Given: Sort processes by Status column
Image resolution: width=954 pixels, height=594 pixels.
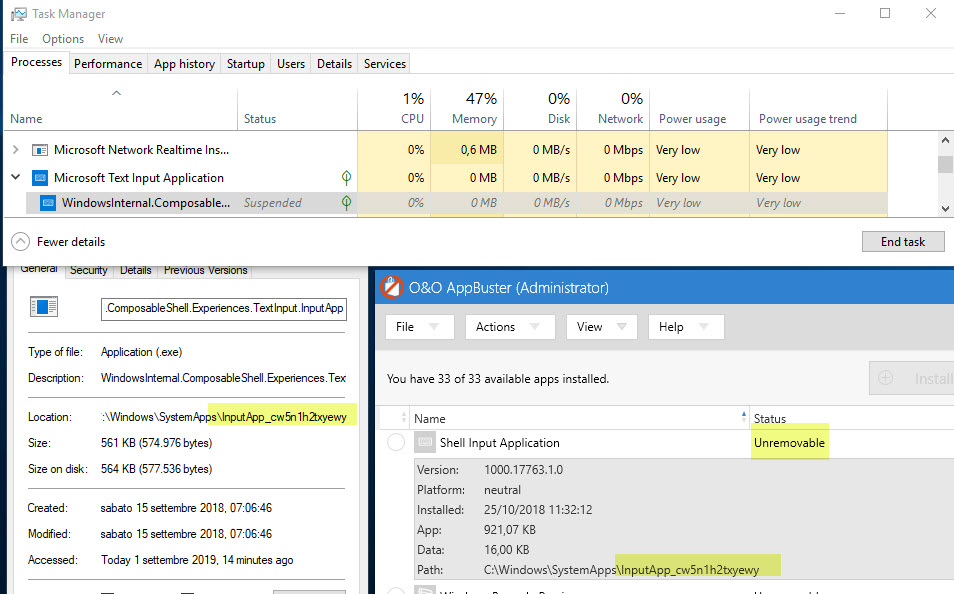Looking at the screenshot, I should tap(297, 109).
